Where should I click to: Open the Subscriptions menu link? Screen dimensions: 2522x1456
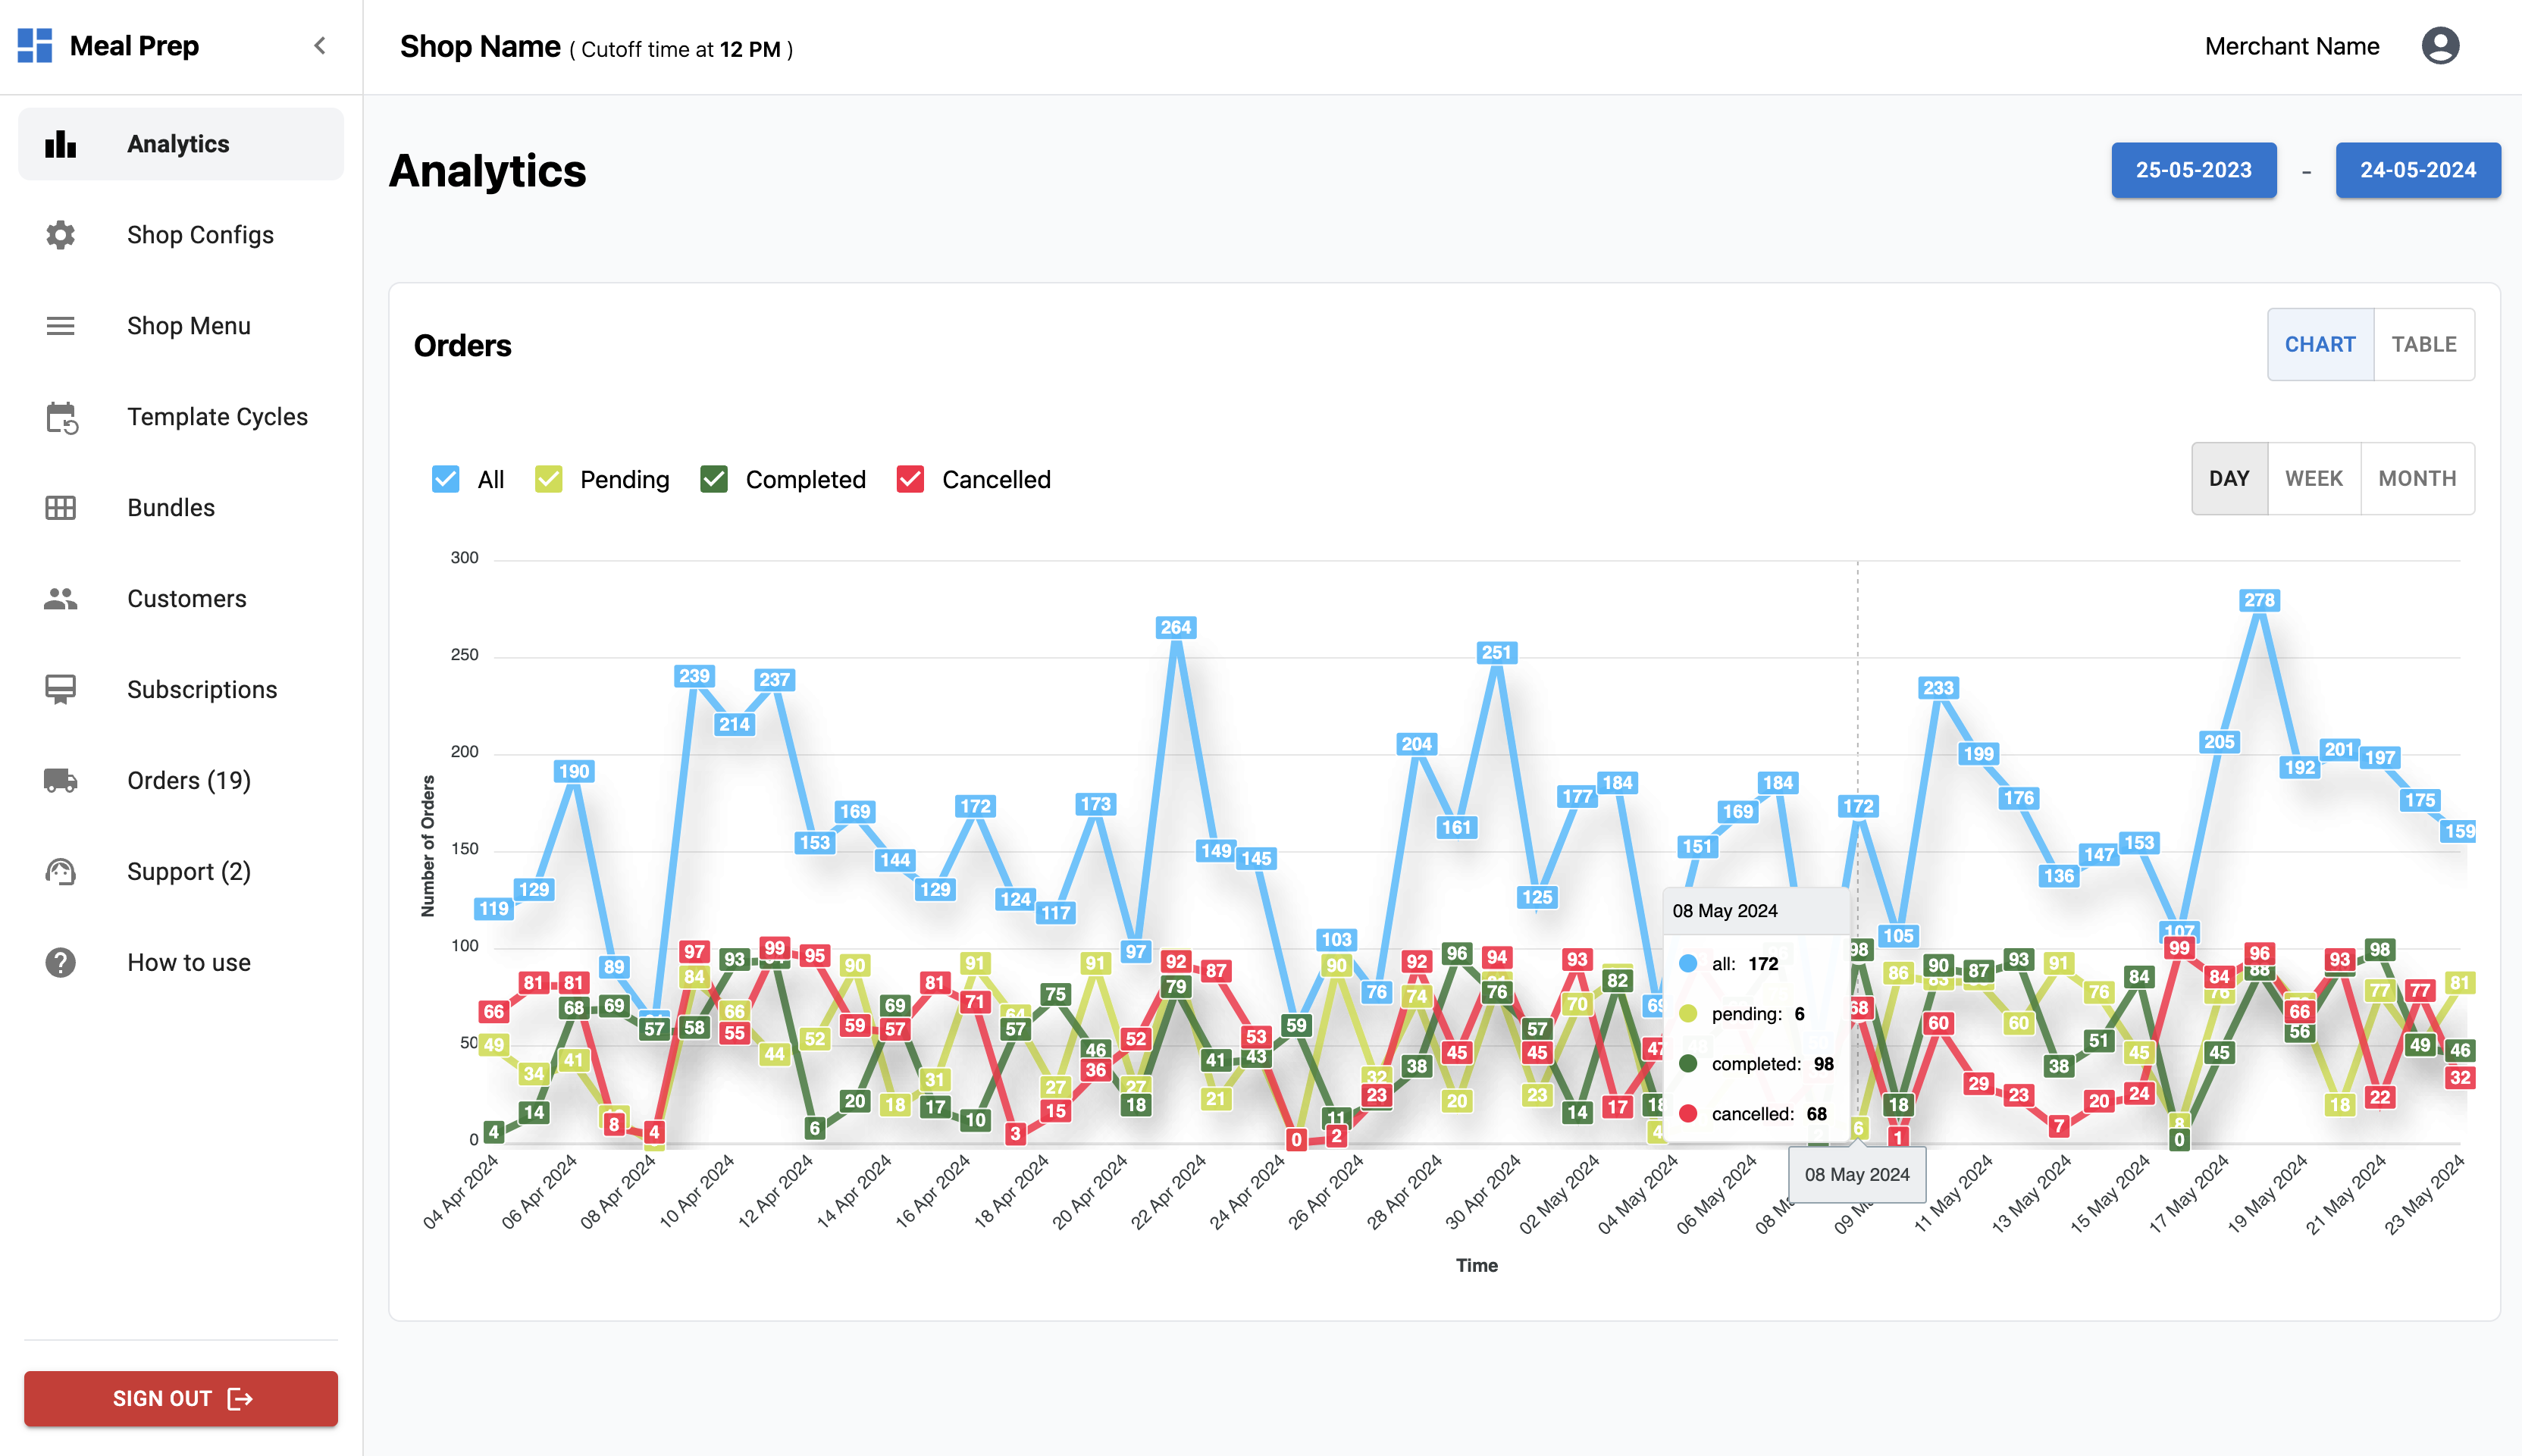click(202, 690)
